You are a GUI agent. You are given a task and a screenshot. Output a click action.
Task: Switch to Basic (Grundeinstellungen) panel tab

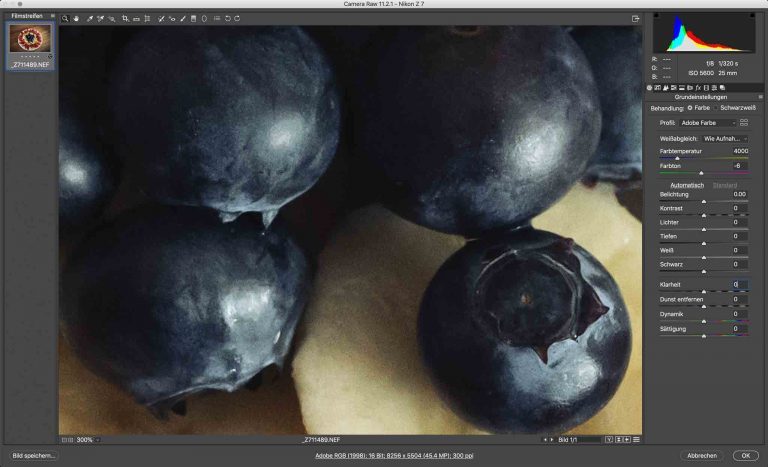649,88
